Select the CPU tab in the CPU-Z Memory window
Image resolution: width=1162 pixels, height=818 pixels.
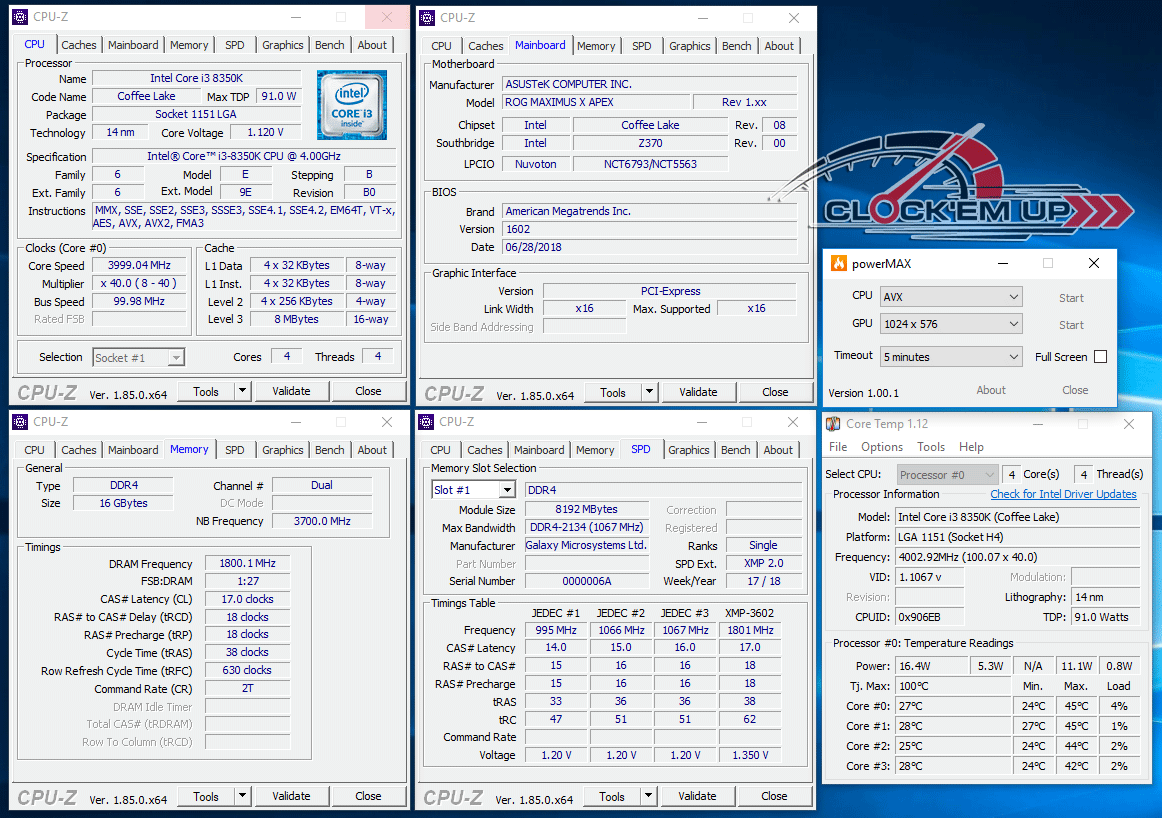(34, 450)
